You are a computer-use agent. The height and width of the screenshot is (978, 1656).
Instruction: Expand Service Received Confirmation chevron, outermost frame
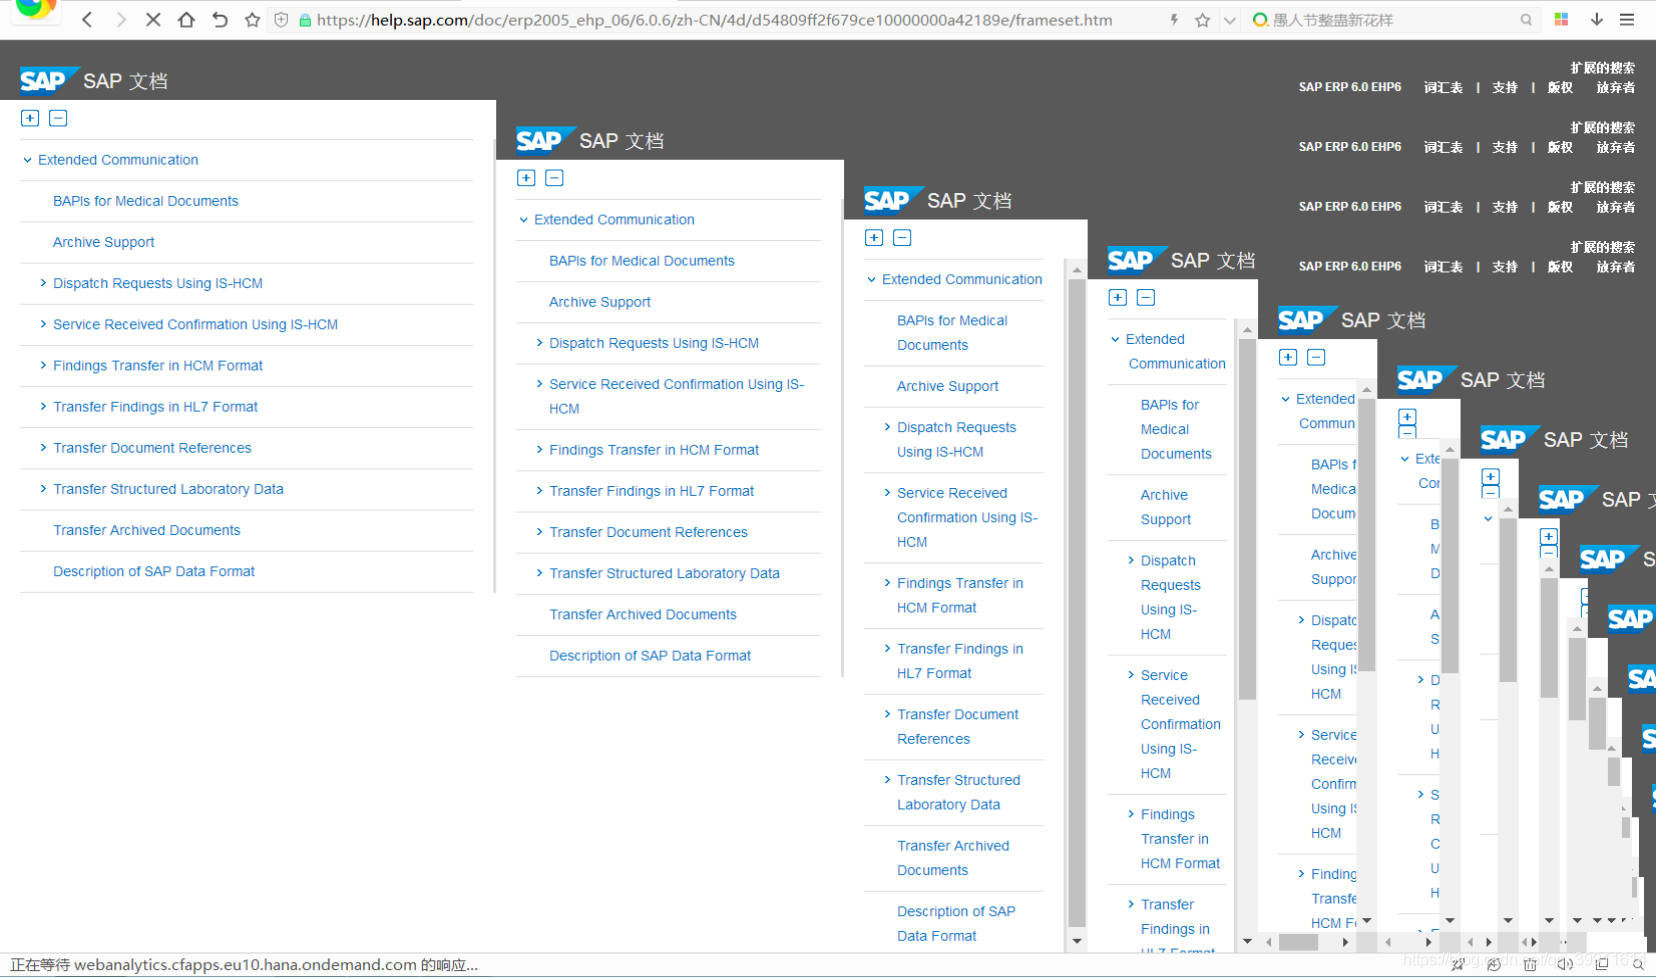(43, 324)
